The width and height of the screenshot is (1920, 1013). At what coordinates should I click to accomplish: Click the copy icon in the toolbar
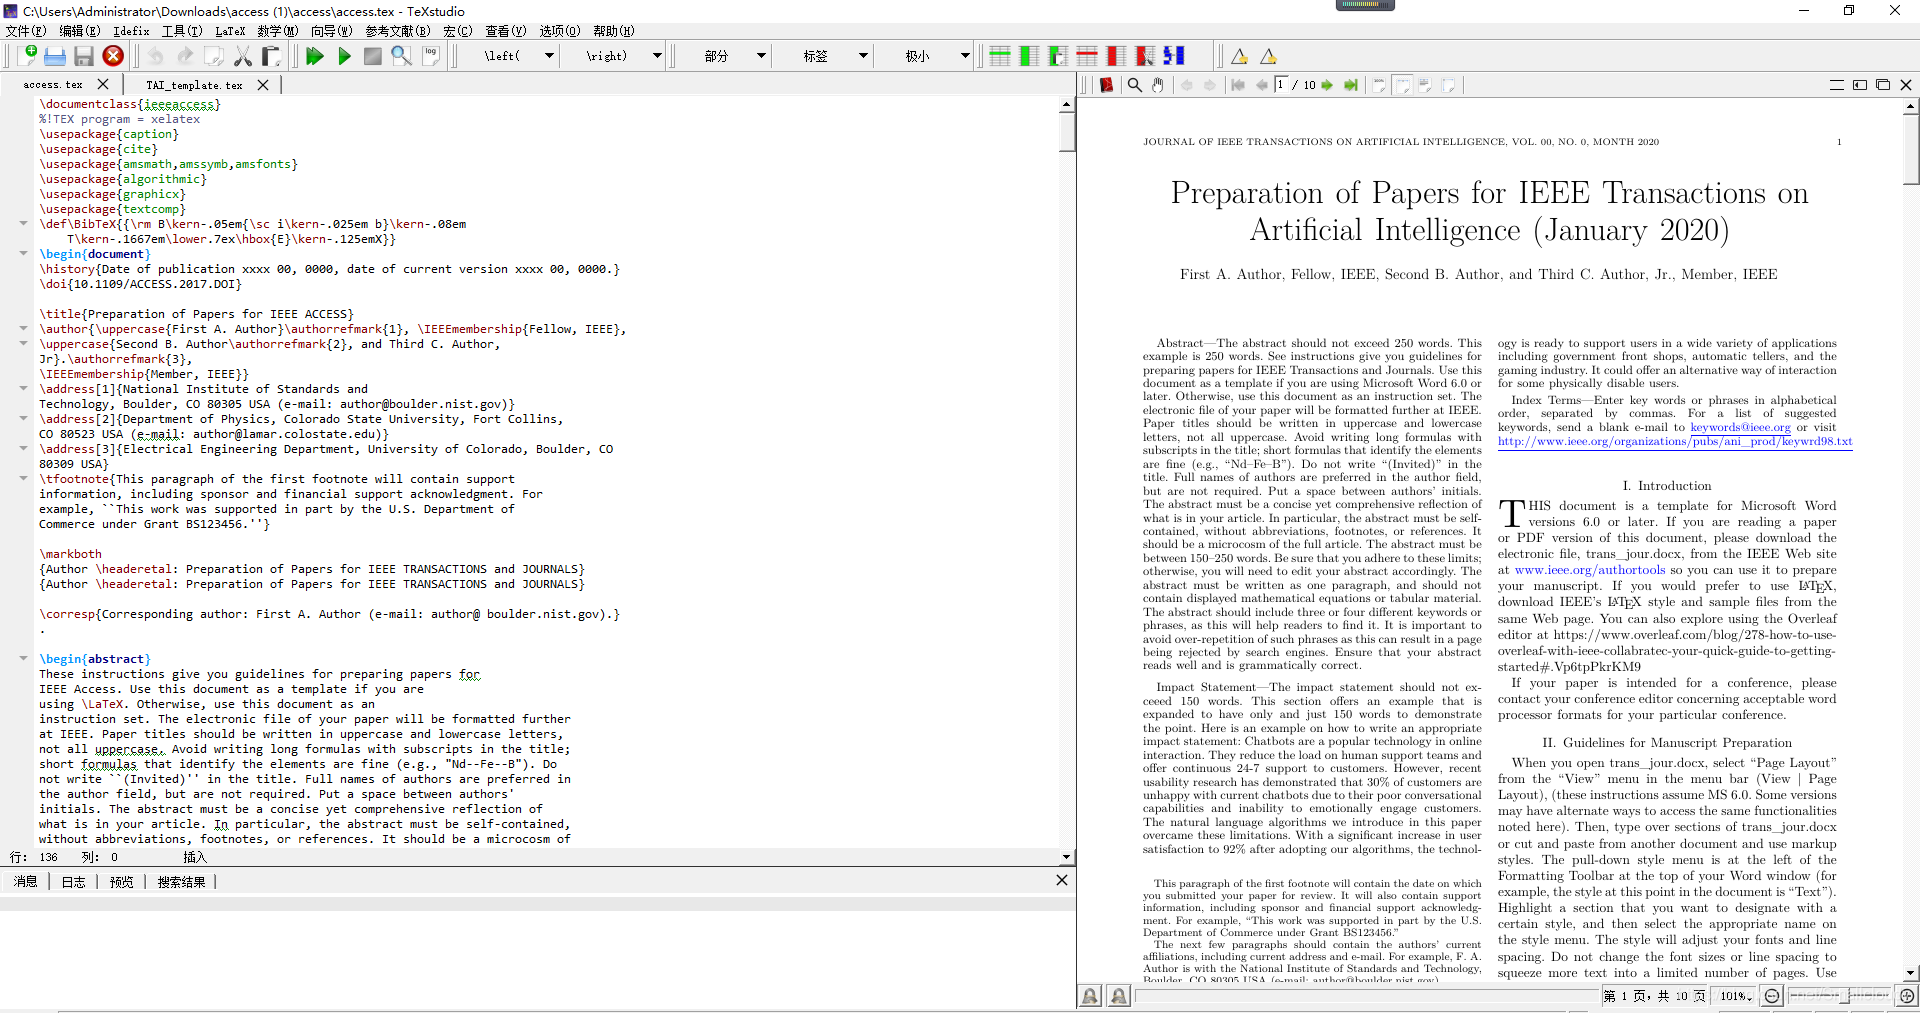tap(214, 56)
